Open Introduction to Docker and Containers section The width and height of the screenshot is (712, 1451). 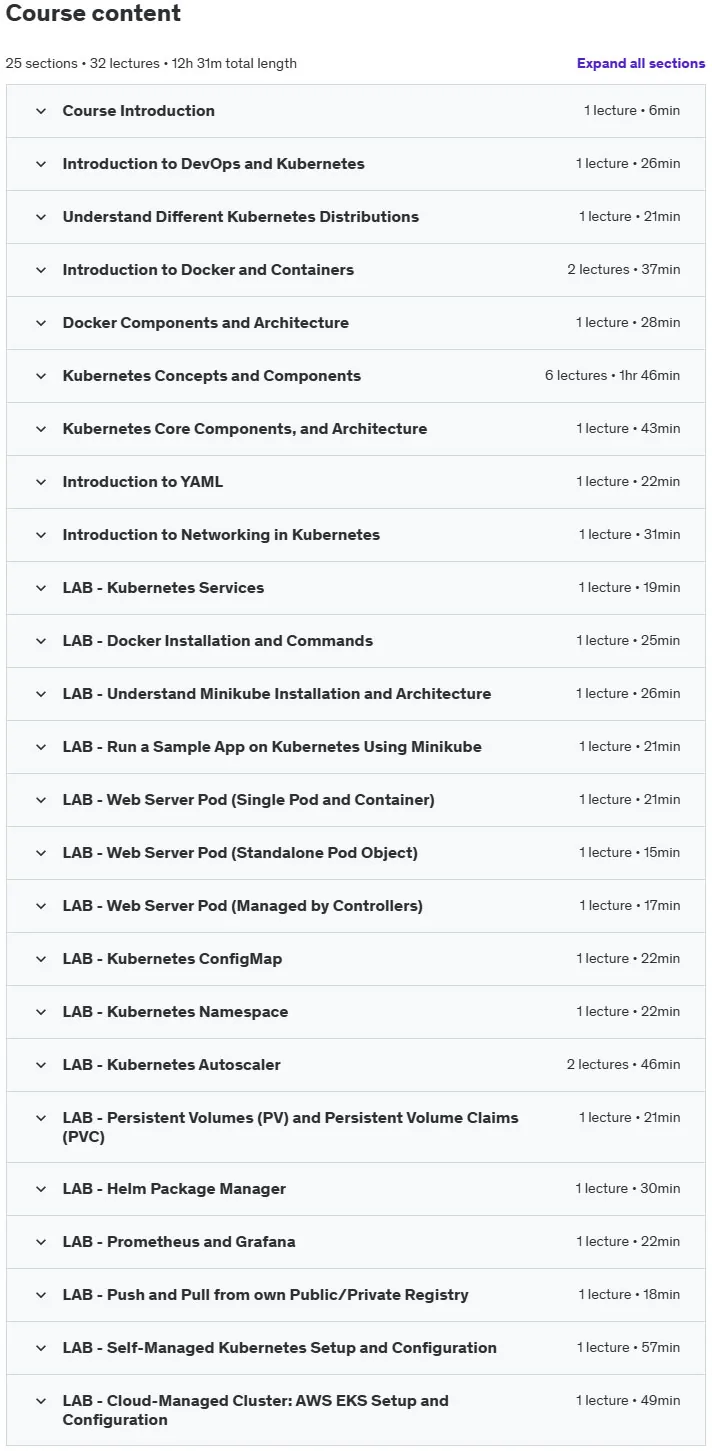coord(356,270)
